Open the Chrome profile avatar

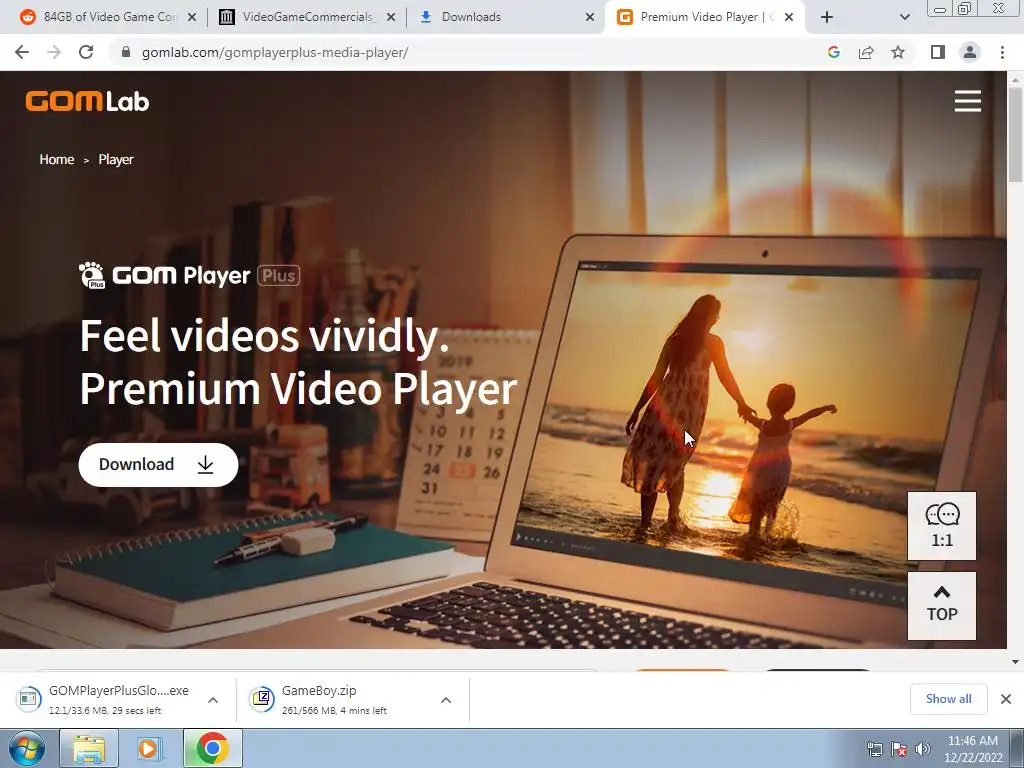coord(970,52)
